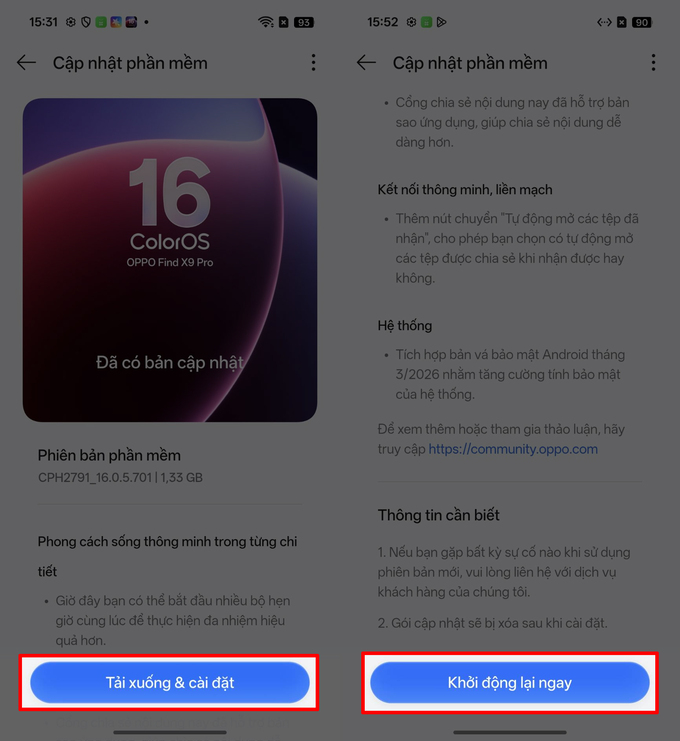Open three-dot menu on the left screen
This screenshot has height=741, width=680.
[313, 62]
